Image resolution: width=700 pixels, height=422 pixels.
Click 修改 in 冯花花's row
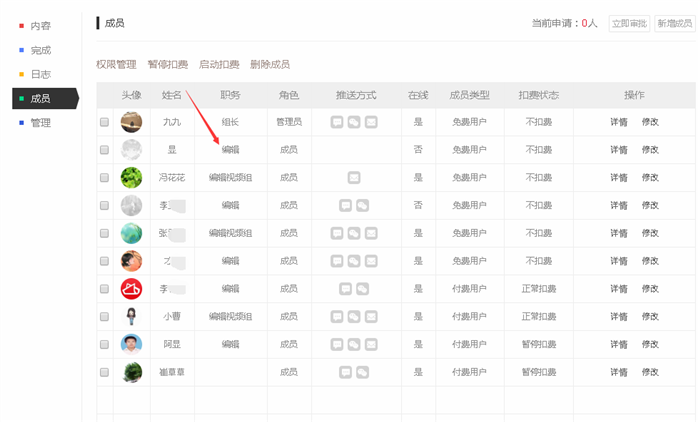click(x=650, y=178)
